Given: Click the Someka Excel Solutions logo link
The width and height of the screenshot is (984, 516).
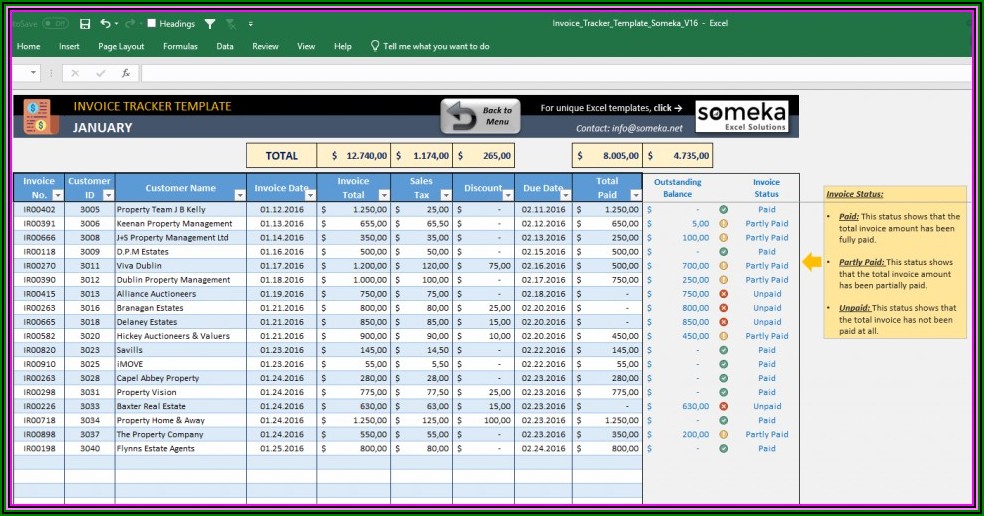Looking at the screenshot, I should (x=741, y=116).
